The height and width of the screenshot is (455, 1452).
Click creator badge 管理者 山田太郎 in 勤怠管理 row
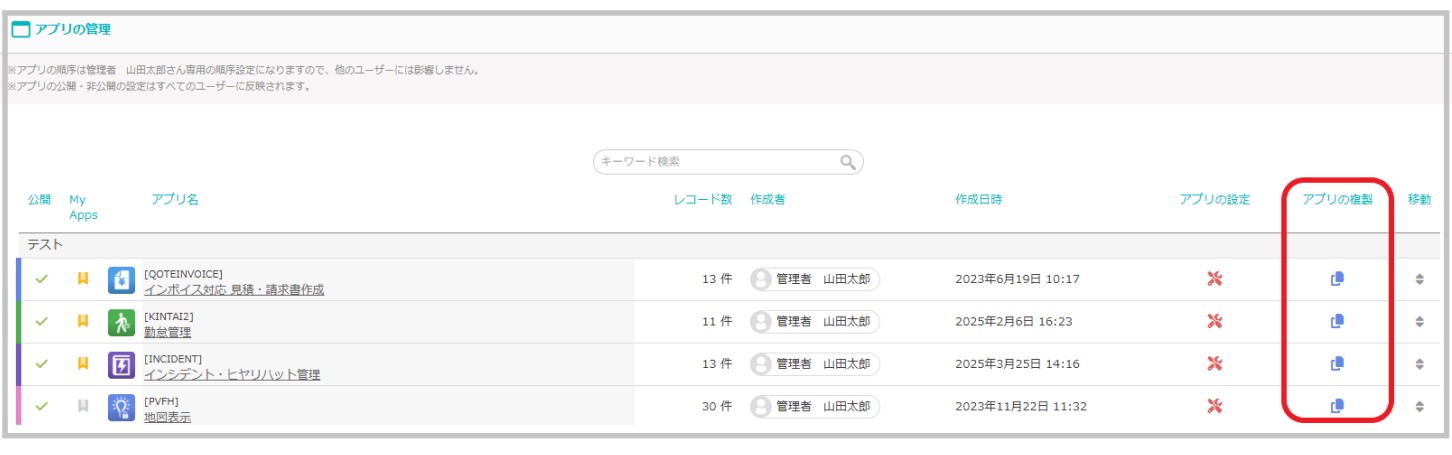[815, 322]
